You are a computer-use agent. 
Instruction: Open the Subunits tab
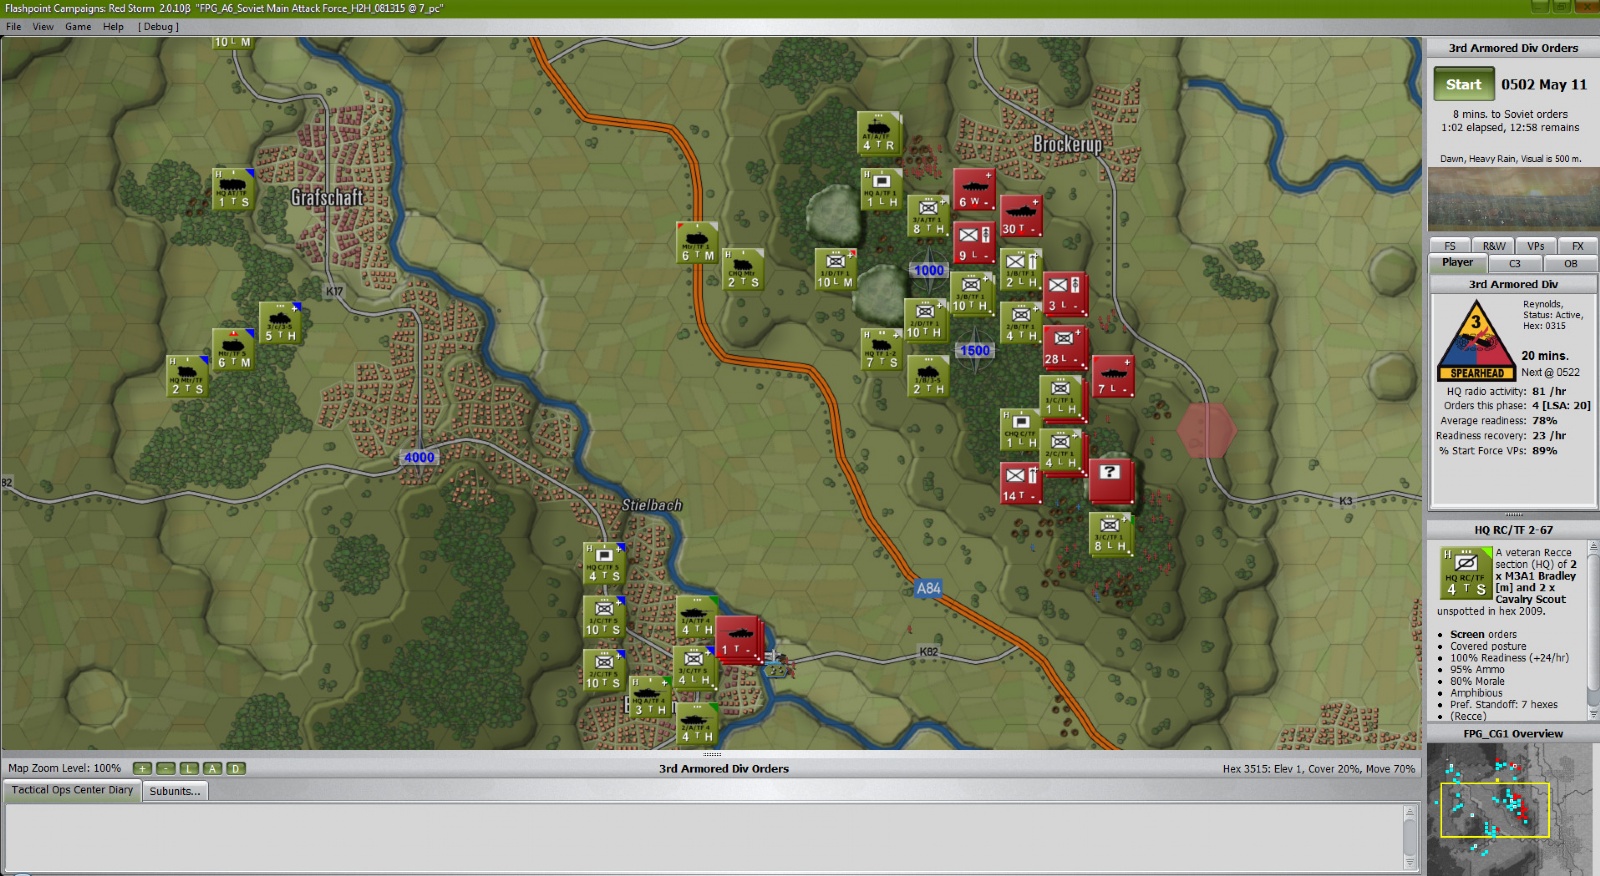tap(175, 791)
